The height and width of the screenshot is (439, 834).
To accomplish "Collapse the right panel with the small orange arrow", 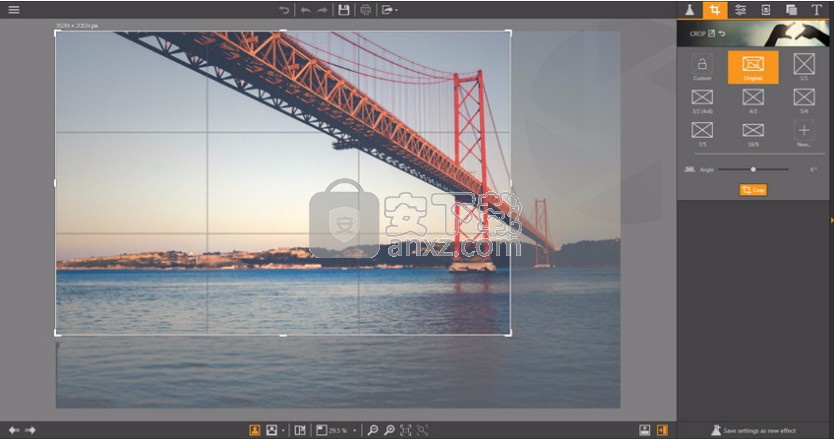I will [831, 220].
